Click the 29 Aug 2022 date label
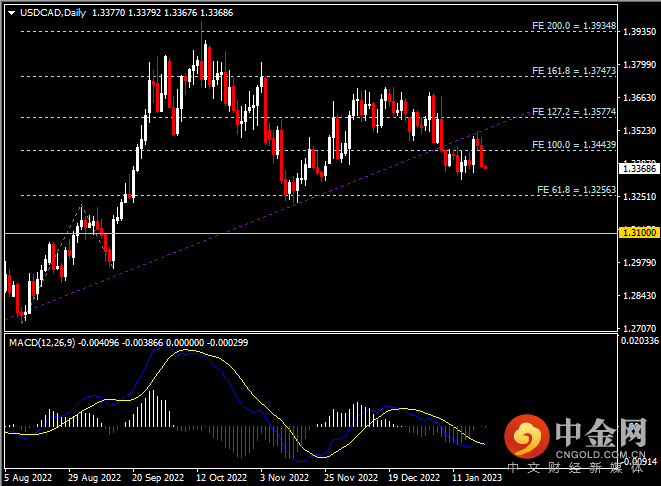Image resolution: width=661 pixels, height=486 pixels. [x=94, y=478]
